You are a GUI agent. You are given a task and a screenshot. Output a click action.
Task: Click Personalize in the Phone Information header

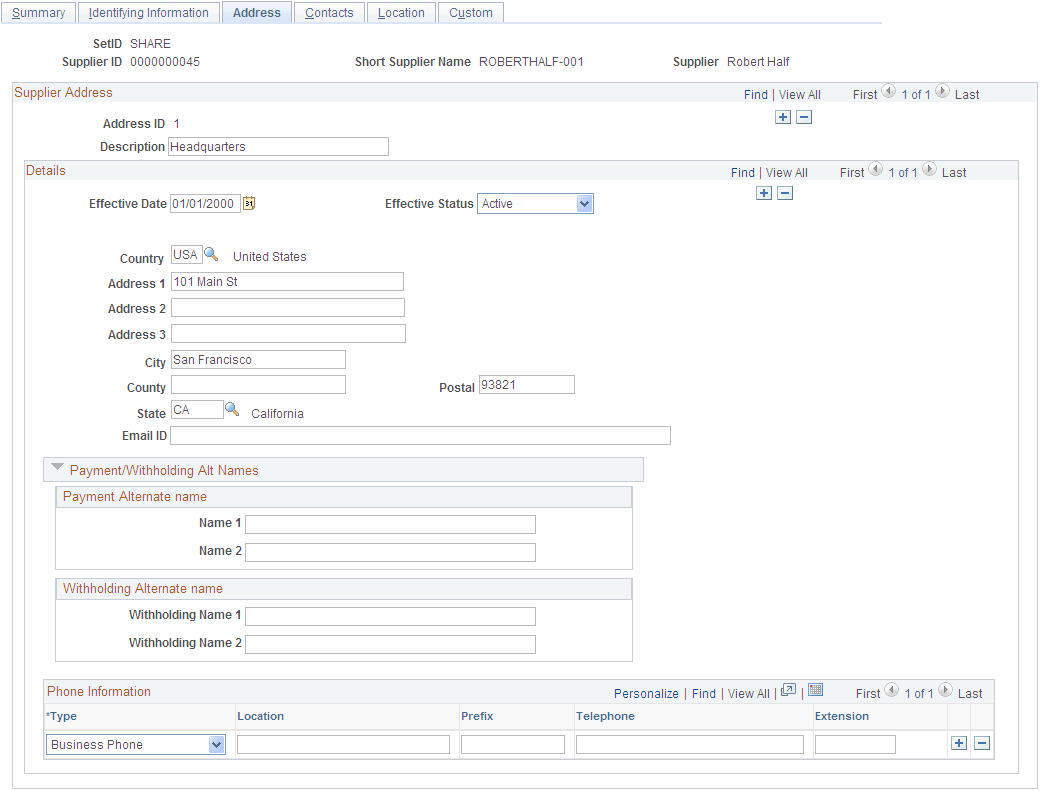click(646, 692)
